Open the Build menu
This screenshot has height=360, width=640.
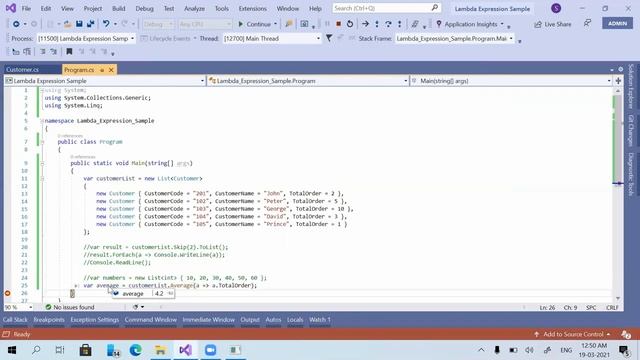pyautogui.click(x=119, y=8)
